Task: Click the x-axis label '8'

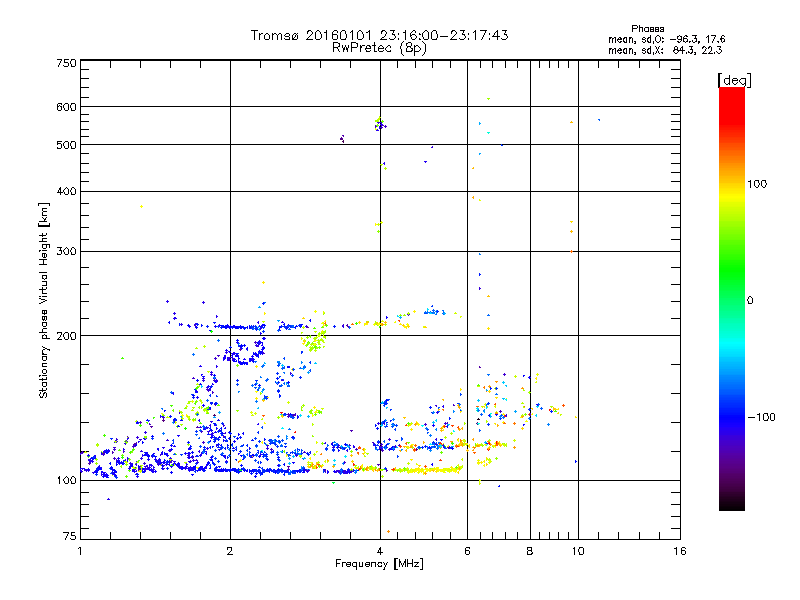Action: pos(530,551)
